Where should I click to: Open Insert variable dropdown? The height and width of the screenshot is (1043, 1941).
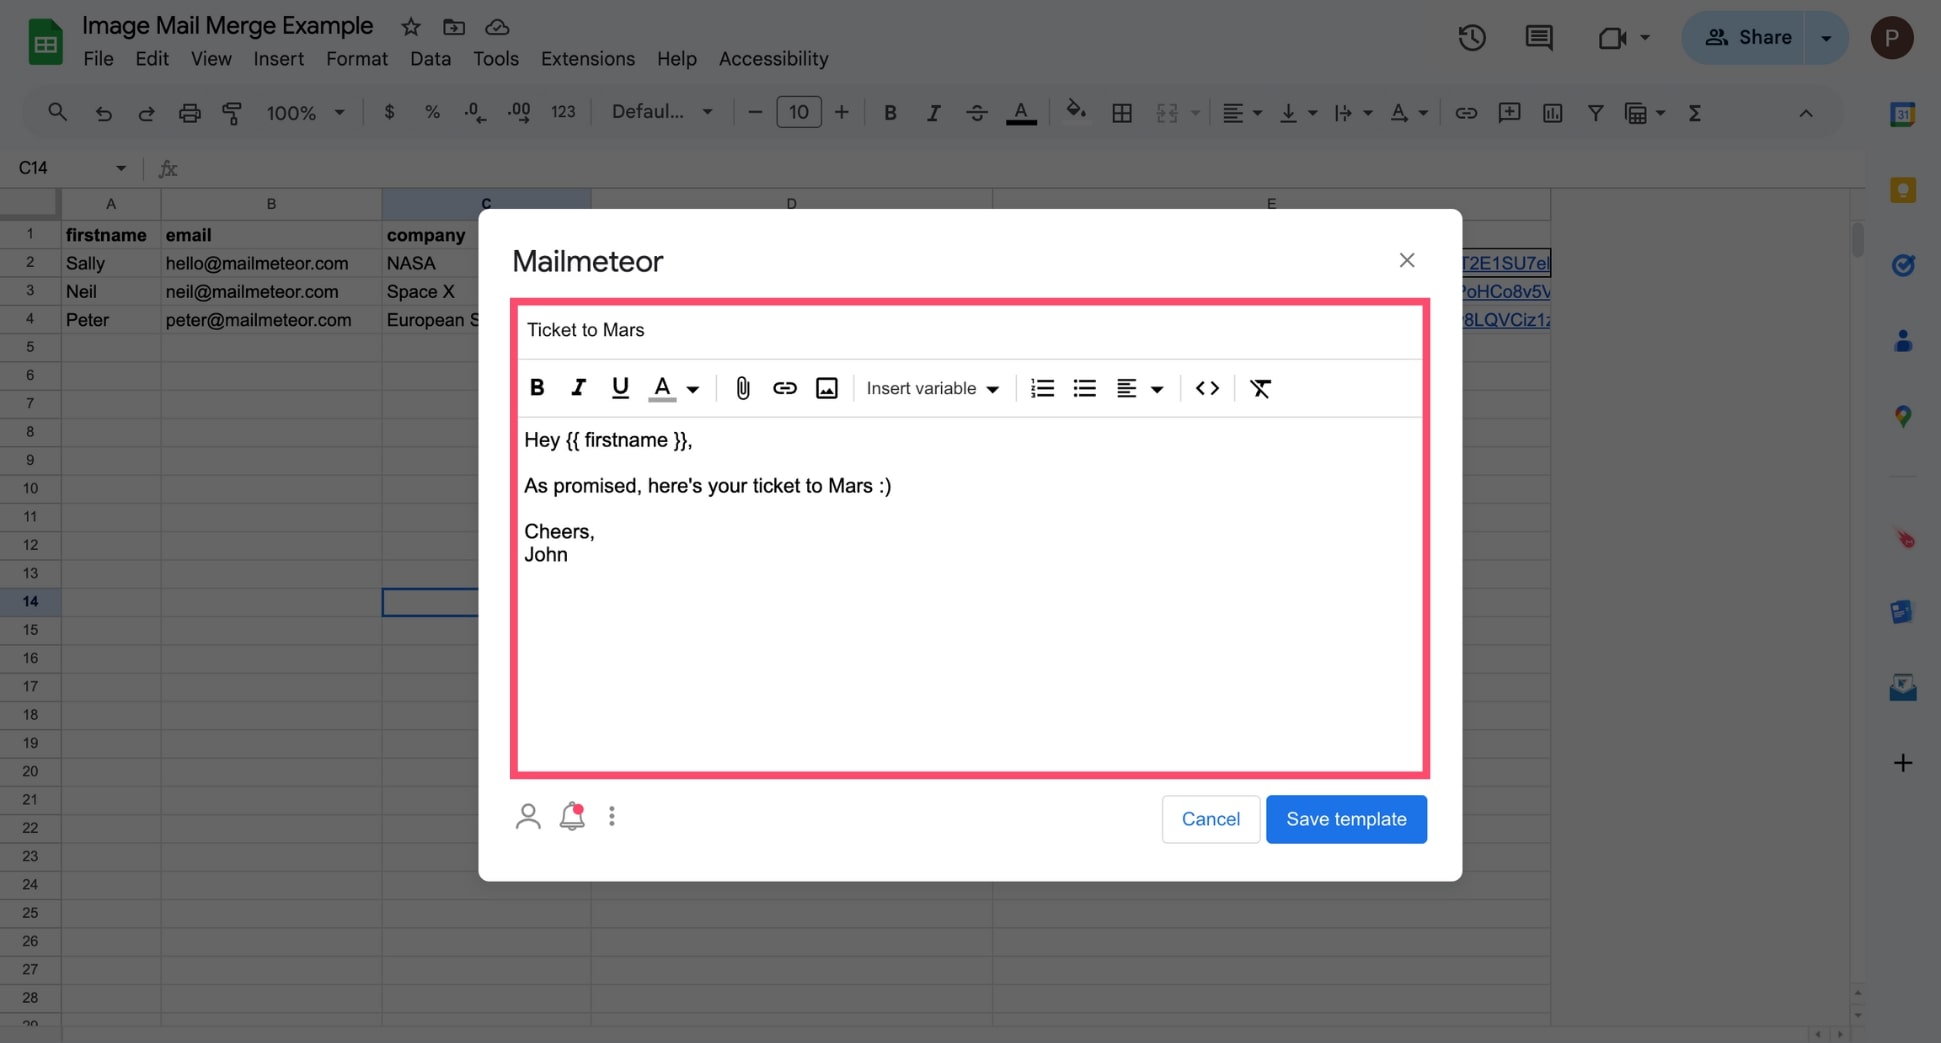pyautogui.click(x=932, y=388)
